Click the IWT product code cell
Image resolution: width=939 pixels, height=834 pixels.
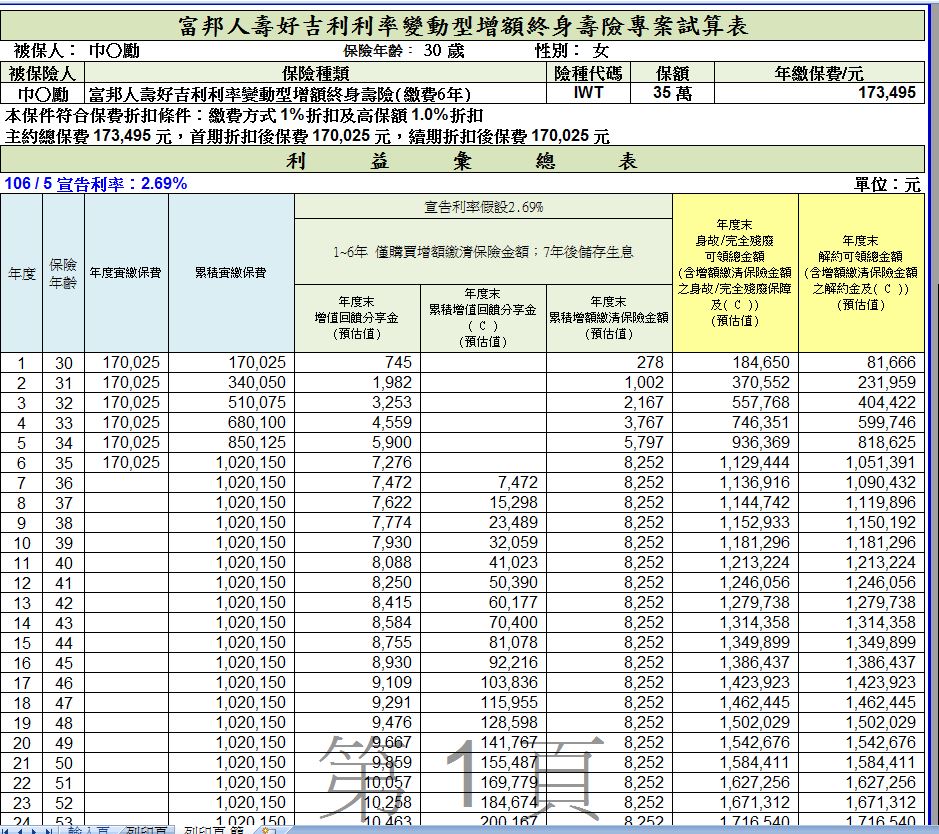click(588, 93)
